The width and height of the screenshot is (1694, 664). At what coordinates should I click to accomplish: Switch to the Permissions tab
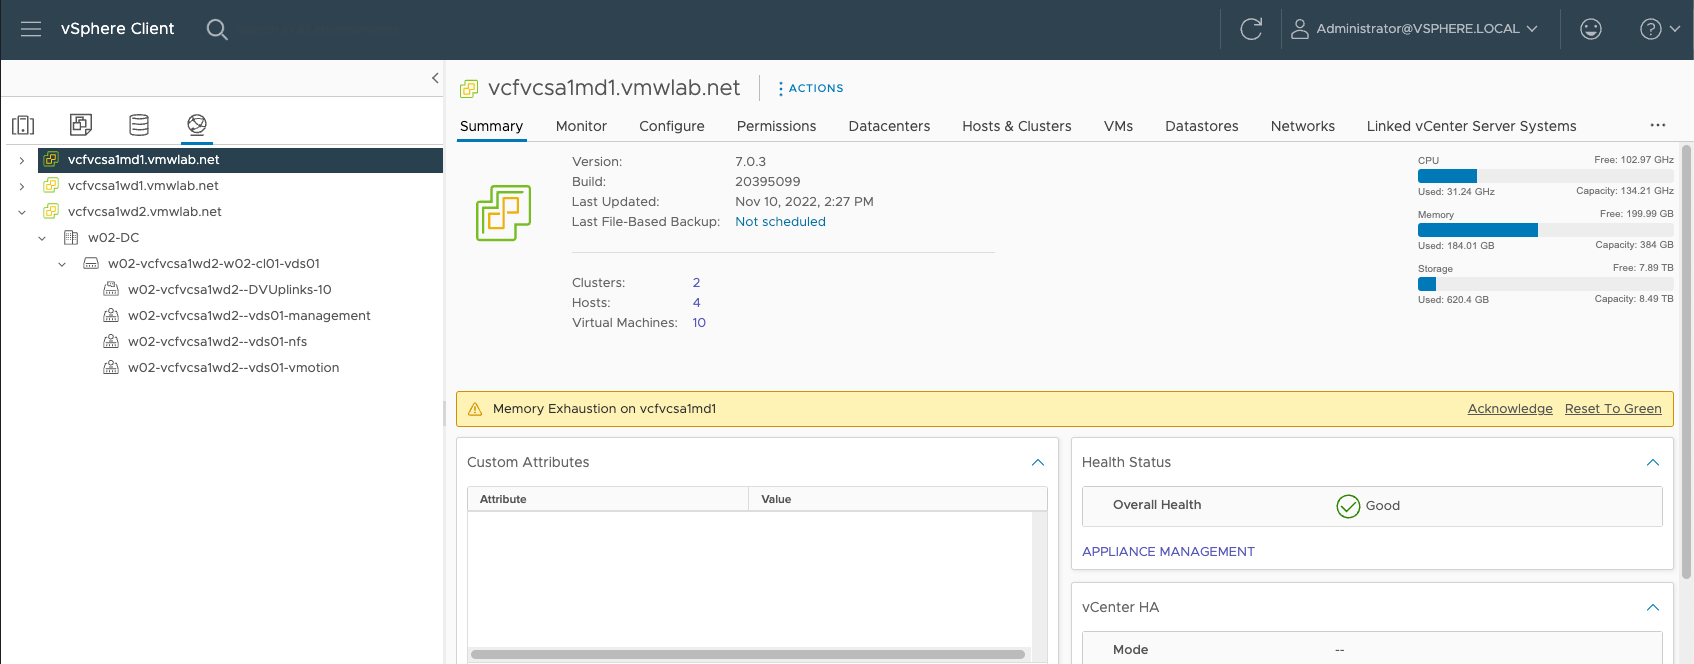click(x=776, y=126)
